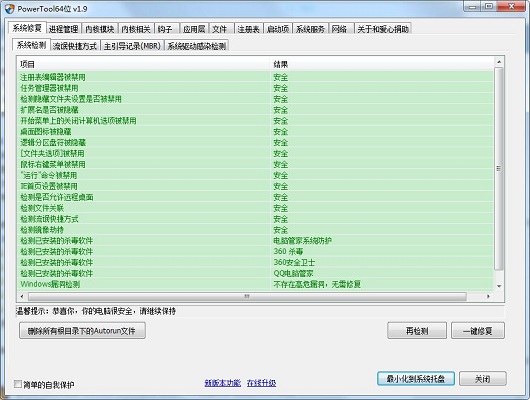Open the 新版本功能 link

[x=223, y=383]
